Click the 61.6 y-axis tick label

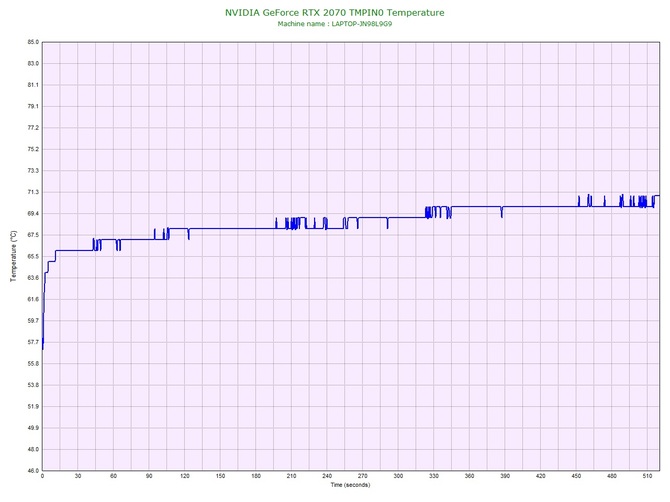pyautogui.click(x=33, y=299)
